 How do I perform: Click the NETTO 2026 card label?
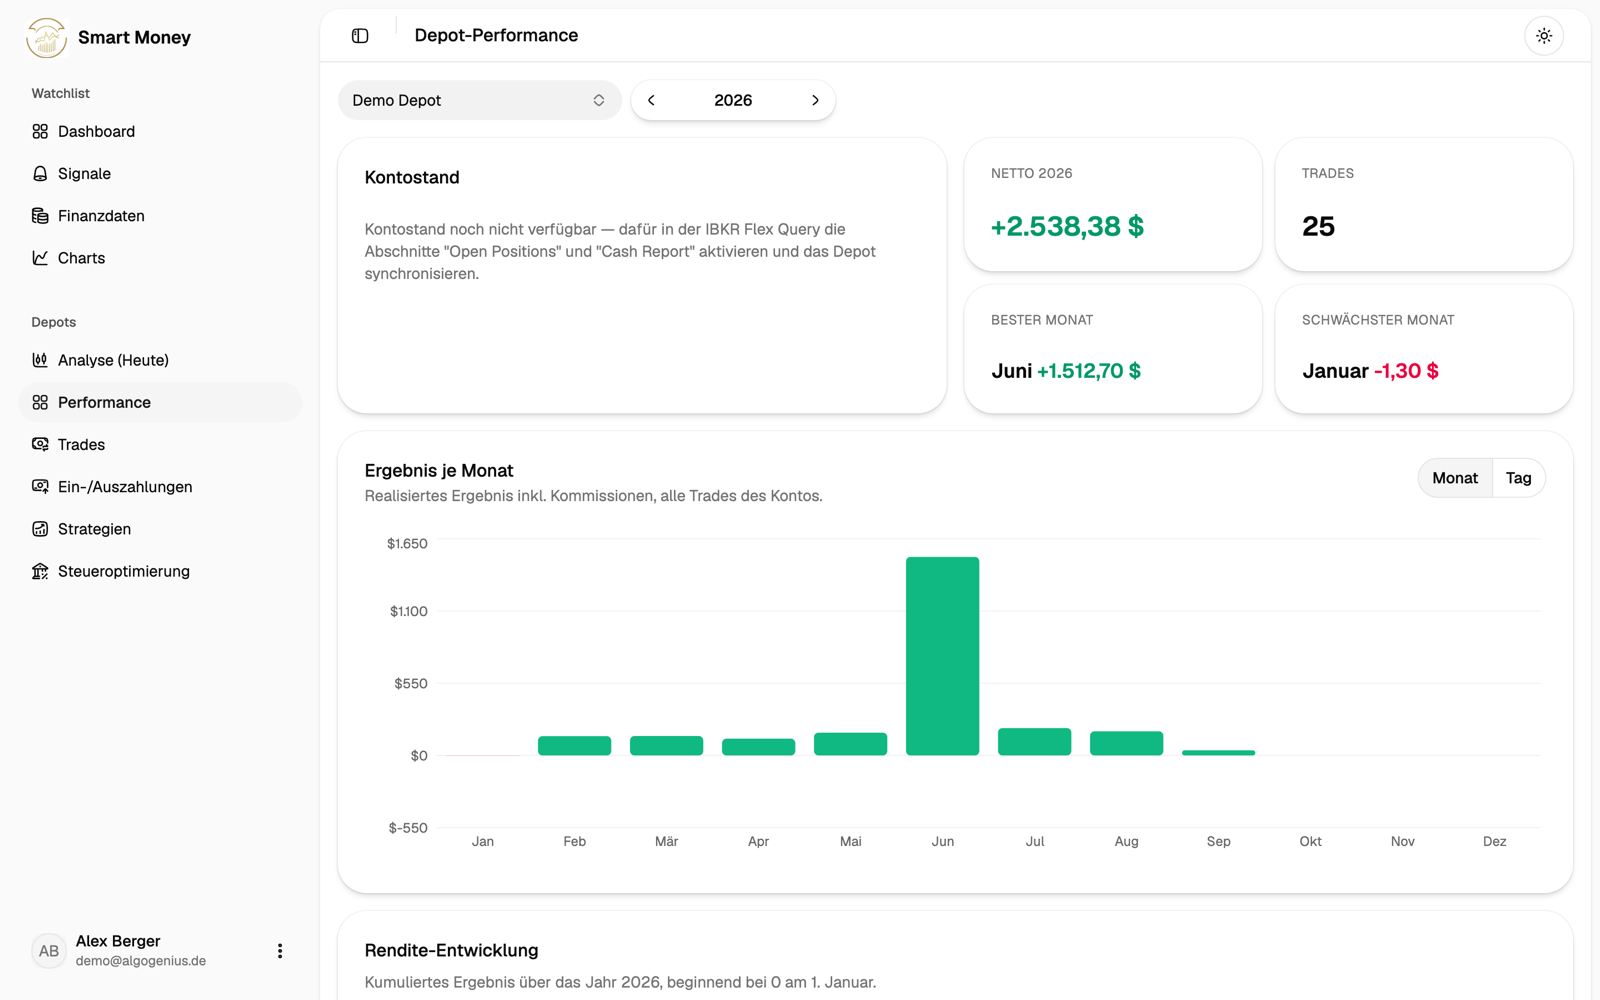pos(1031,173)
